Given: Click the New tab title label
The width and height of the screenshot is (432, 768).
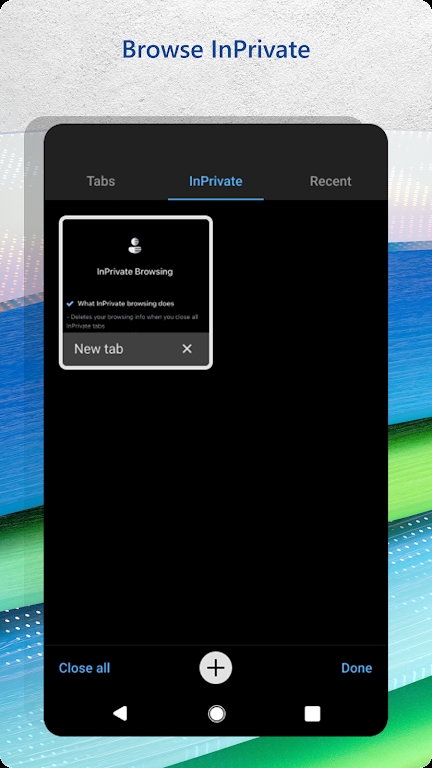Looking at the screenshot, I should click(x=98, y=349).
